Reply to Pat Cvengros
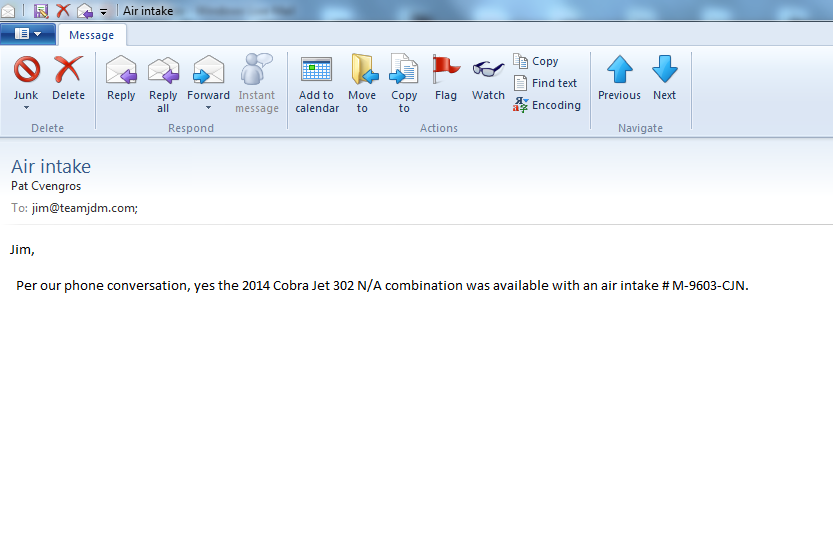Screen dimensions: 833x554 121,78
